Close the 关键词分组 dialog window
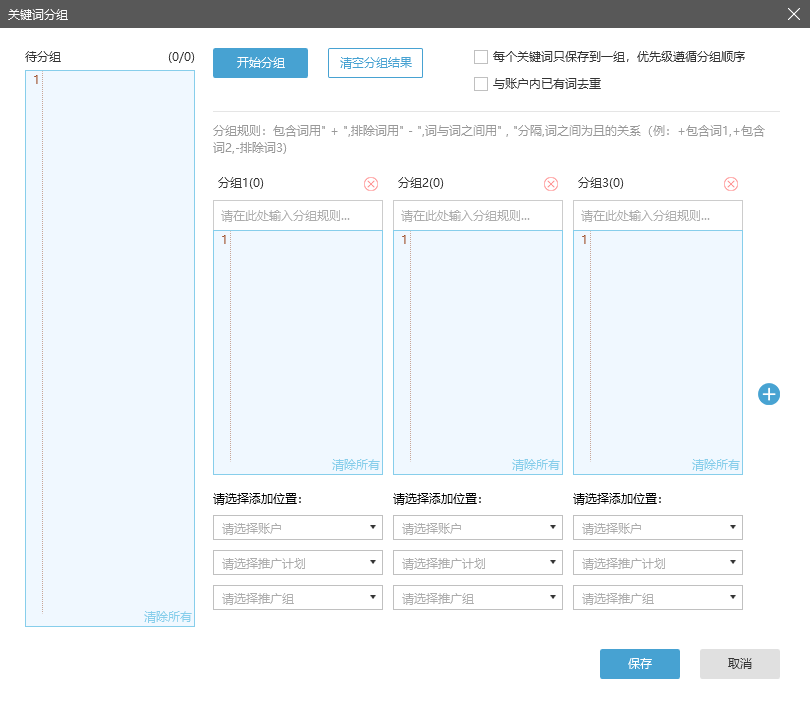The width and height of the screenshot is (810, 715). click(x=795, y=14)
